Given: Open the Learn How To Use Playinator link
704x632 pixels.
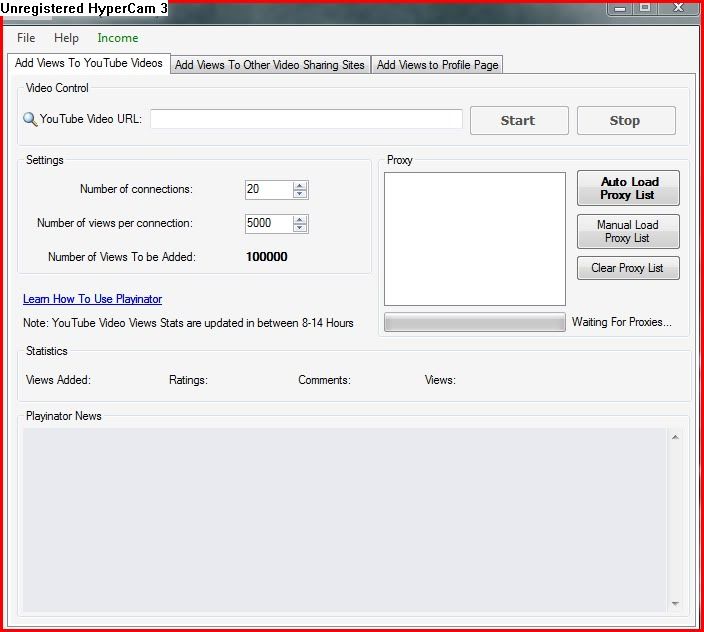Looking at the screenshot, I should (x=92, y=299).
